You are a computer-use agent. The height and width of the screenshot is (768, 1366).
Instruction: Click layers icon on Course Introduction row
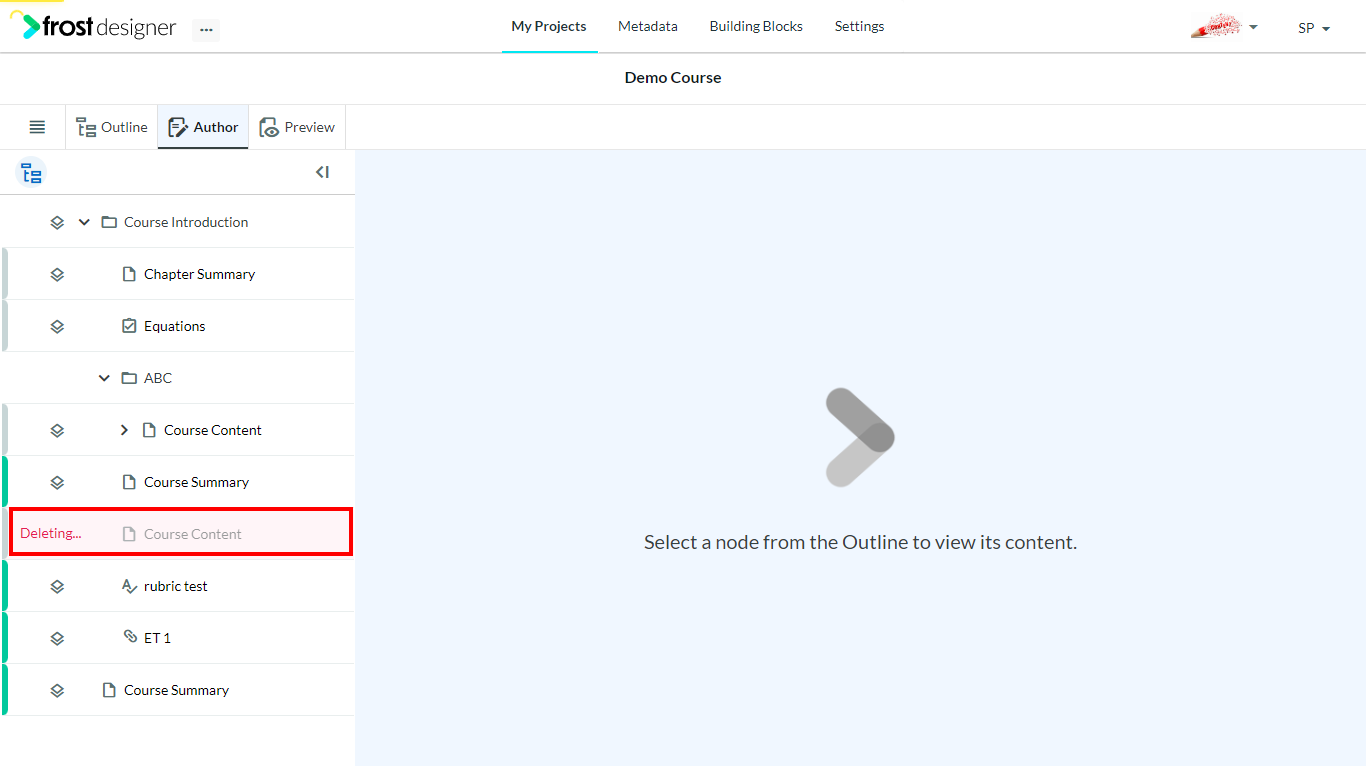57,222
